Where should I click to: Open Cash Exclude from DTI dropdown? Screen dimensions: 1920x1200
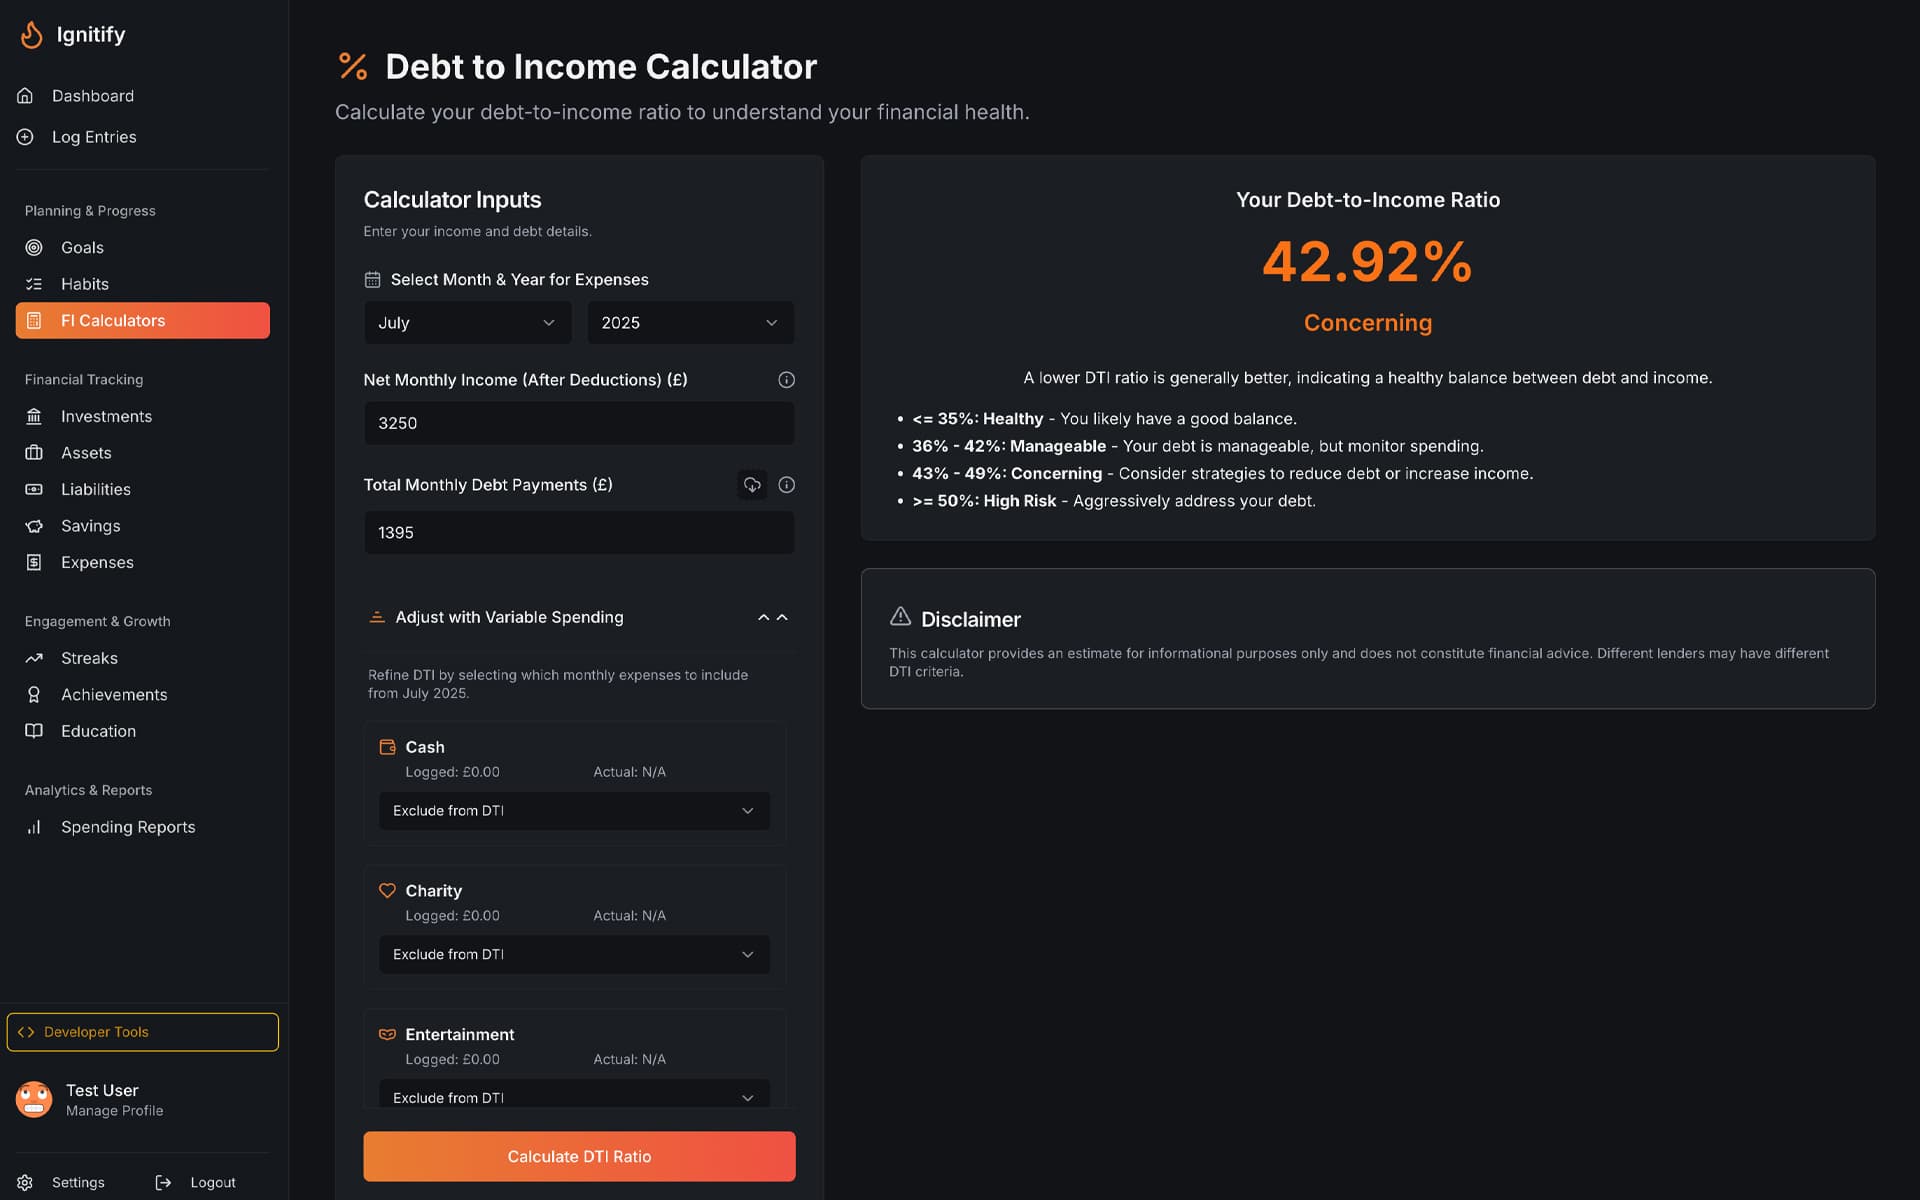pos(574,811)
